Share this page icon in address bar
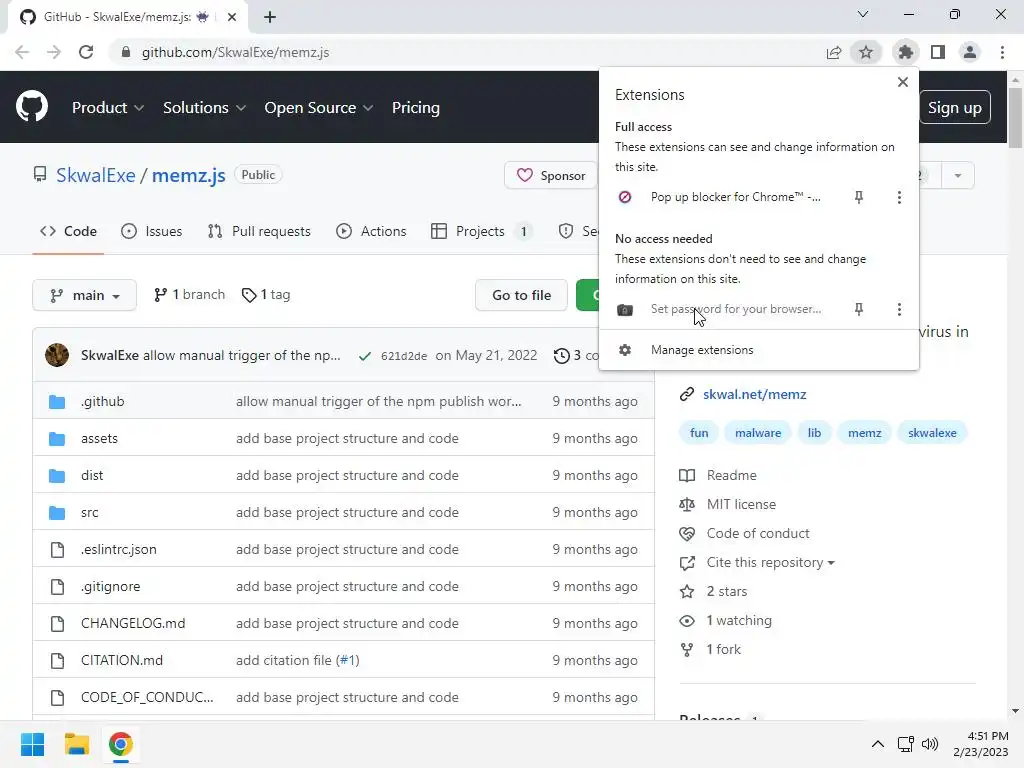 [x=834, y=52]
